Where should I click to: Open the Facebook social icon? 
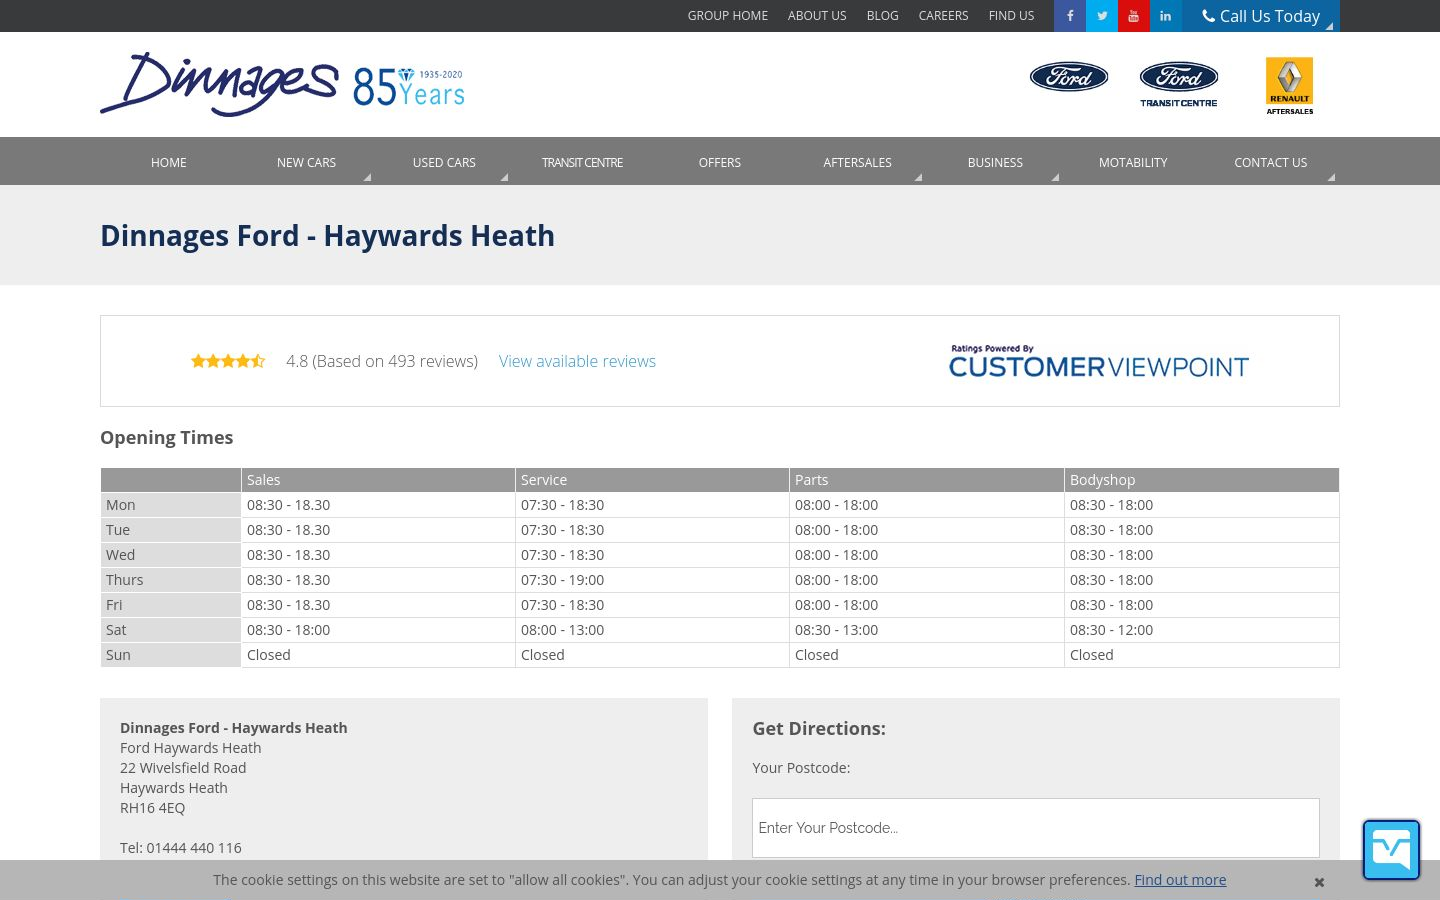click(x=1070, y=16)
